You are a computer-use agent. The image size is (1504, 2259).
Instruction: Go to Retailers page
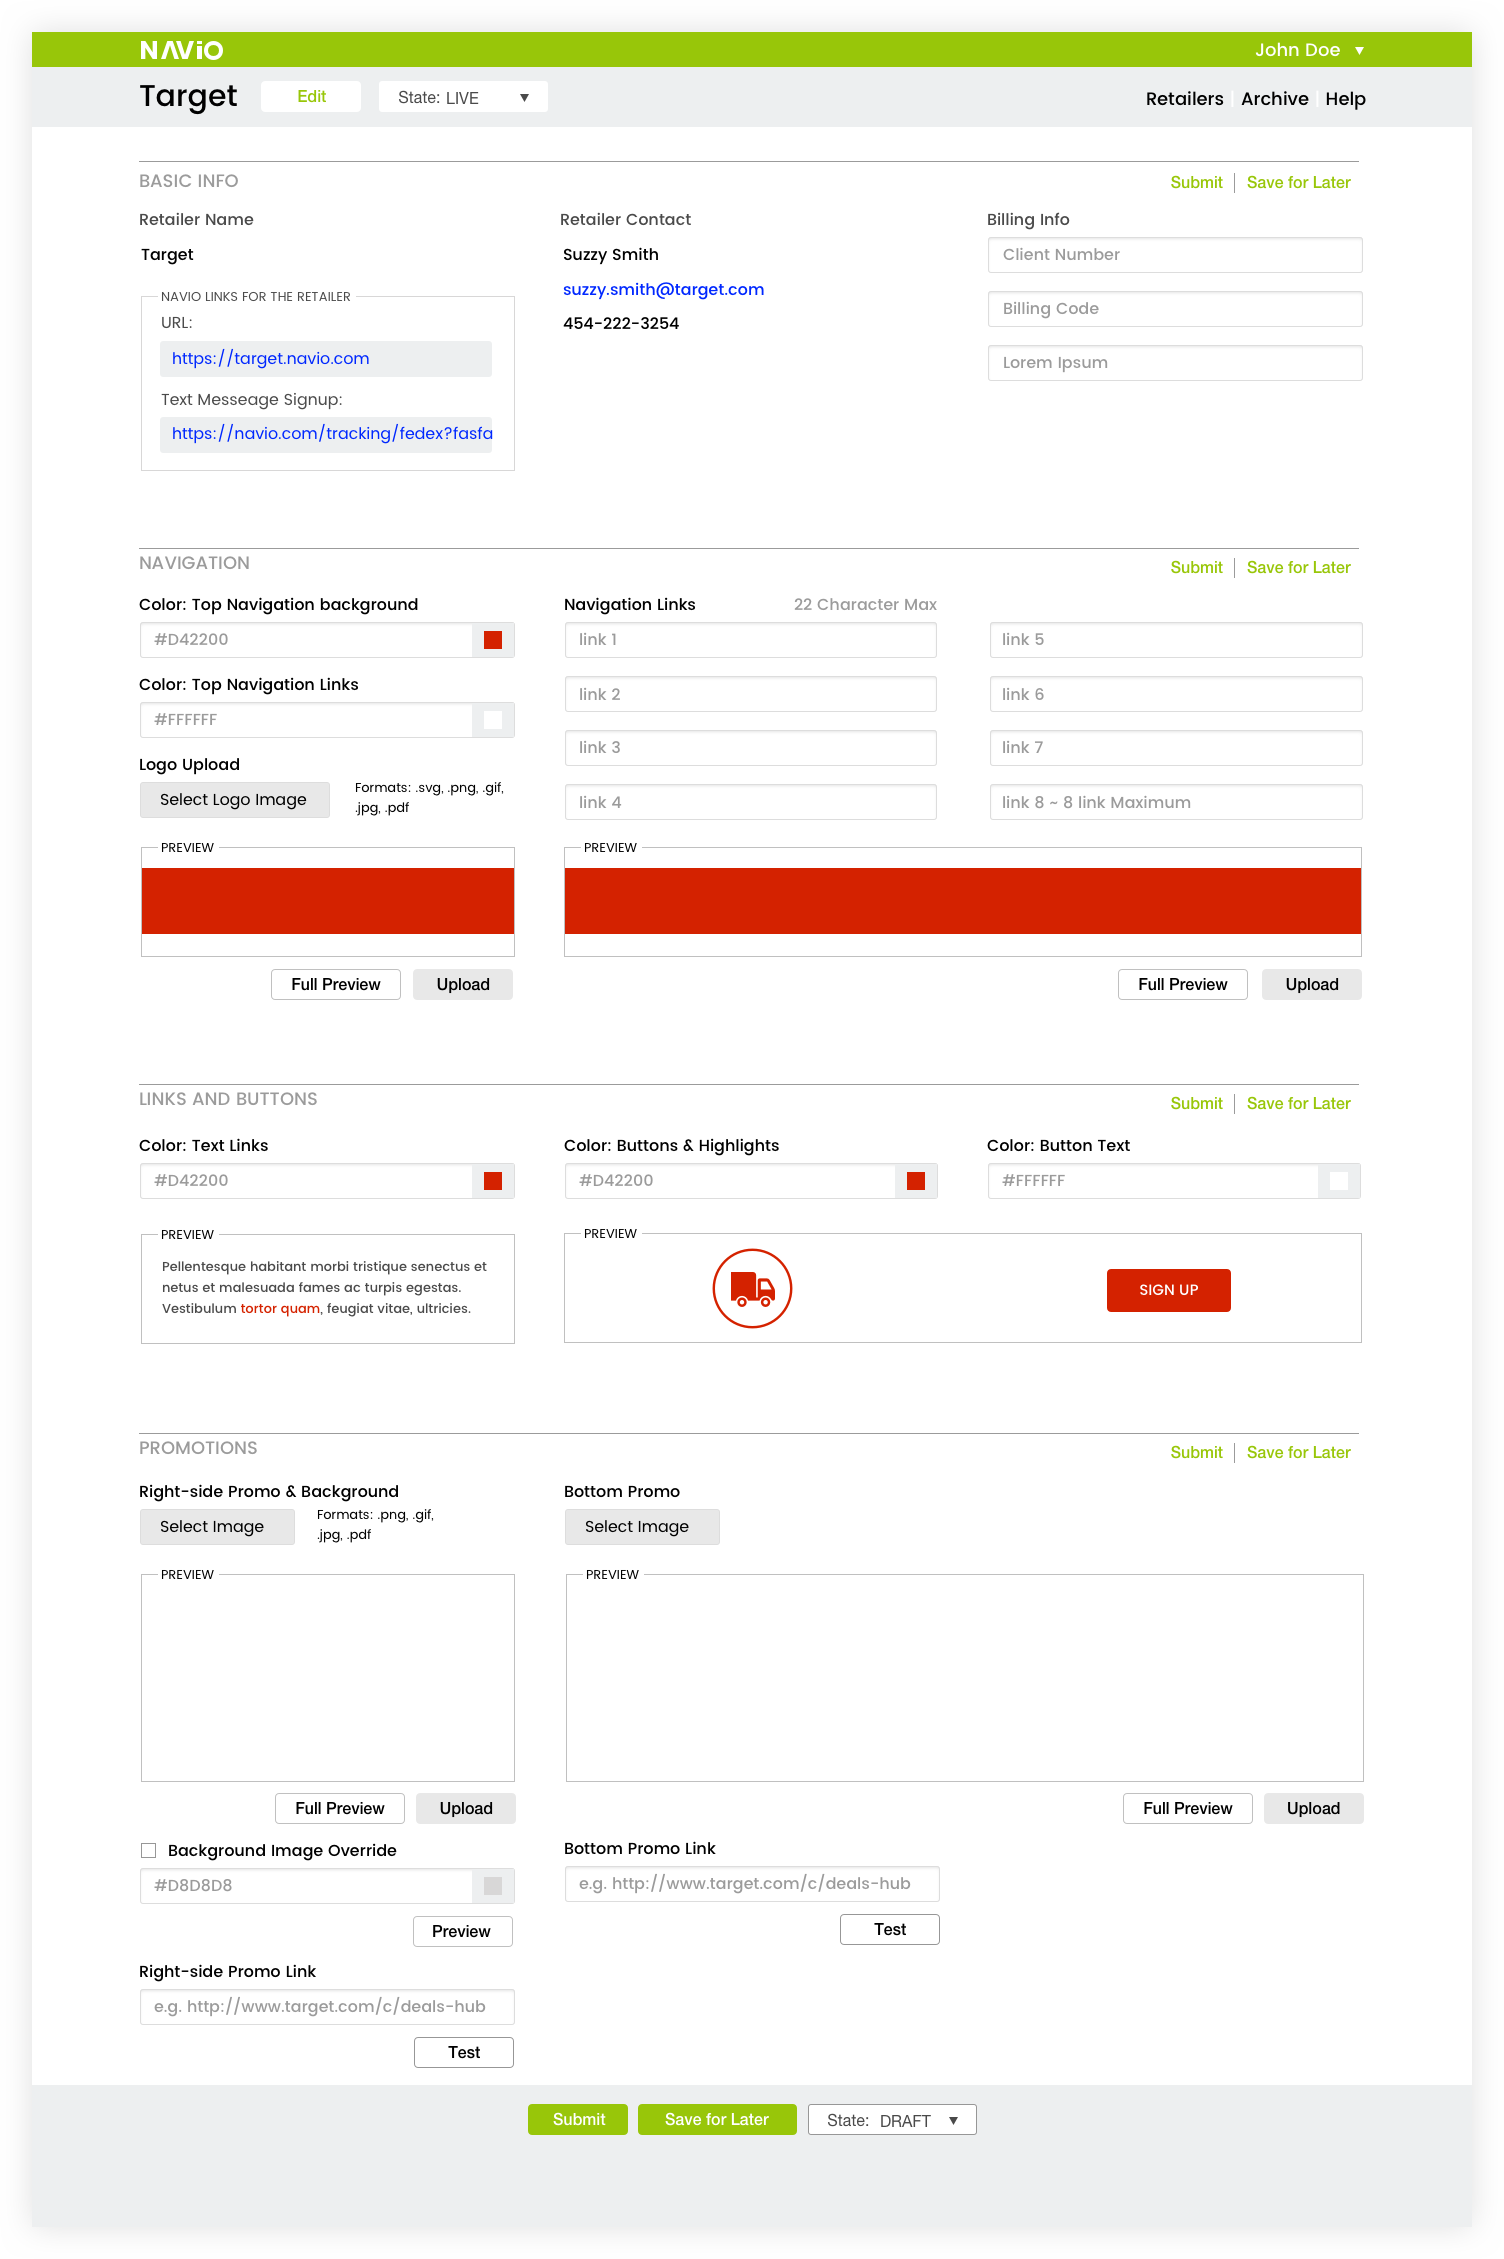click(1184, 99)
